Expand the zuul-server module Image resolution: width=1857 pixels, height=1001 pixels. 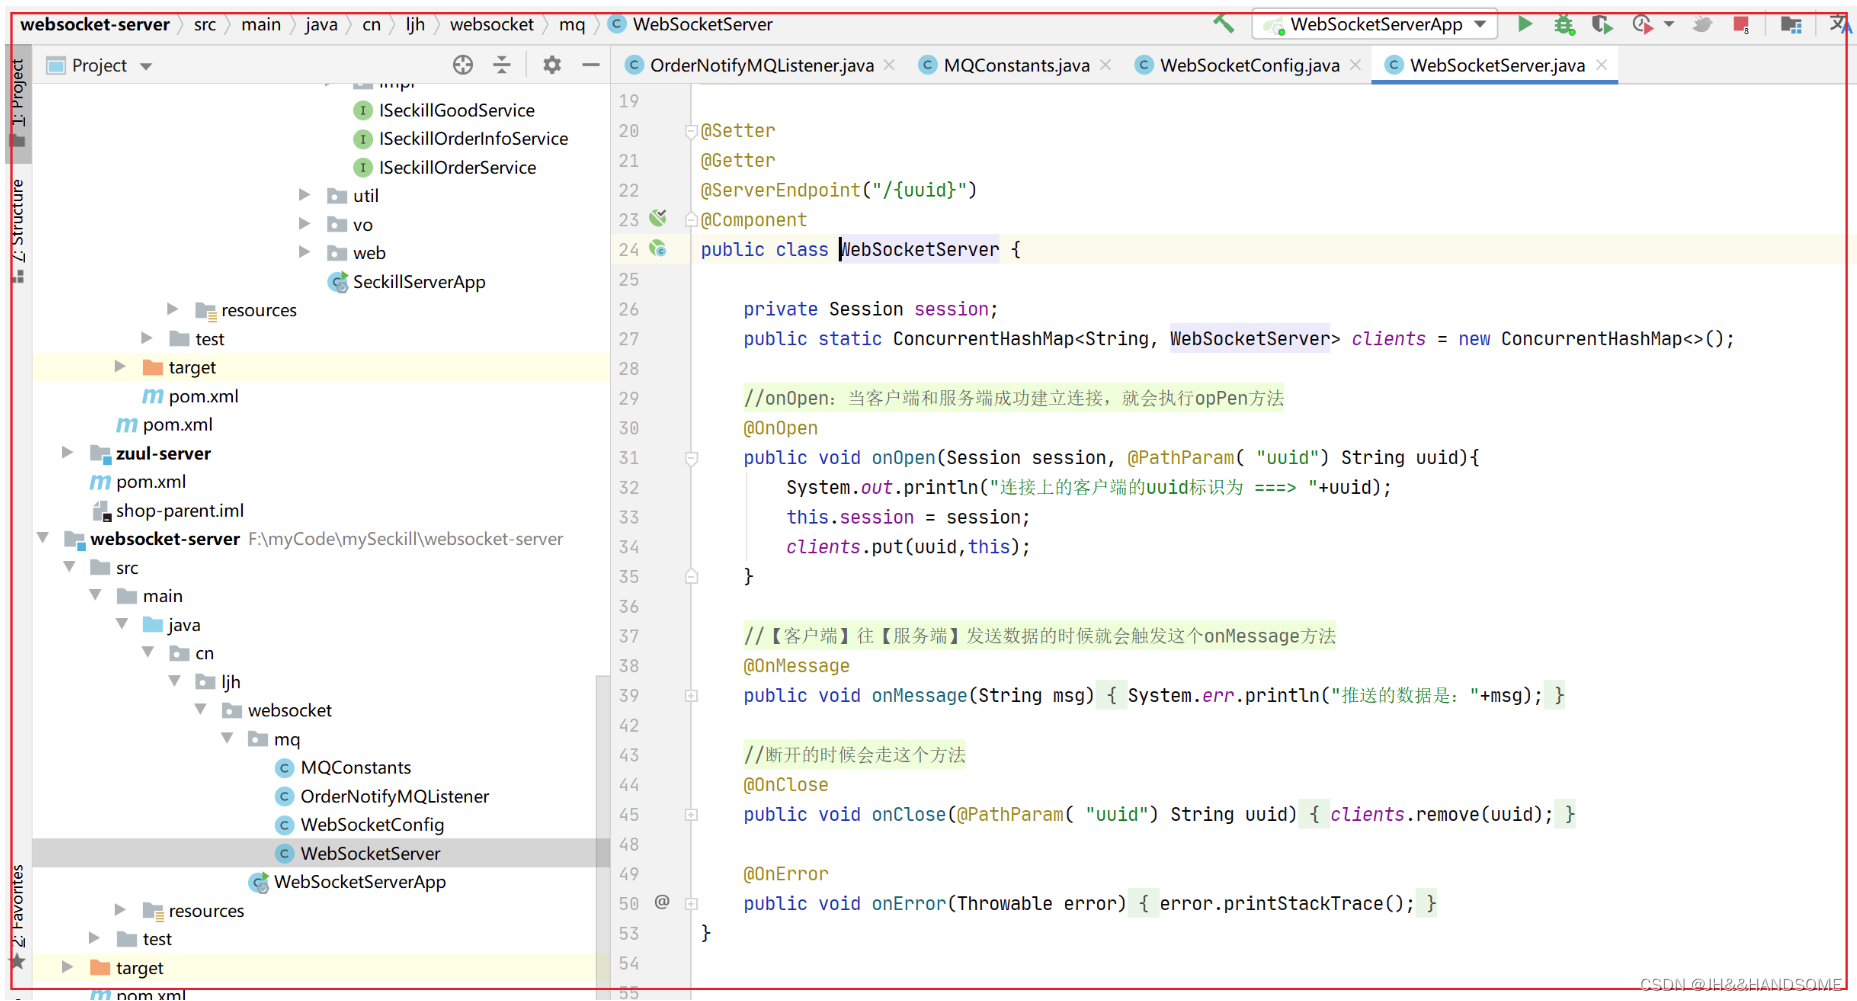[68, 453]
